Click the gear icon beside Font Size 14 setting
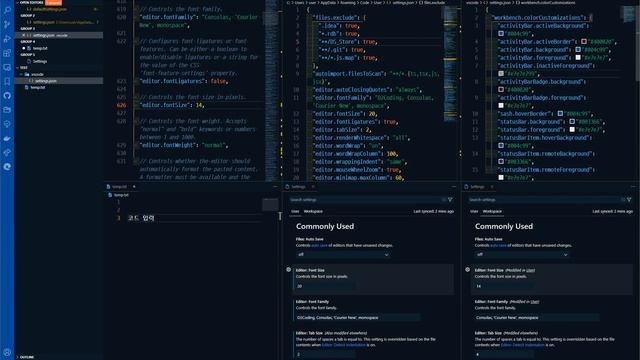The height and width of the screenshot is (360, 640). click(x=467, y=270)
